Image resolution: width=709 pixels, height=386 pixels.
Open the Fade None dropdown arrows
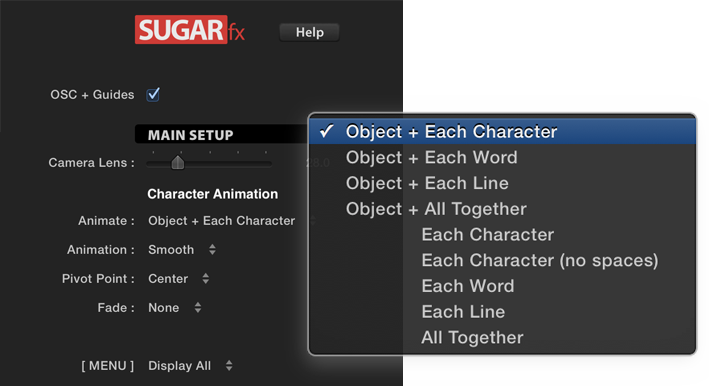198,308
